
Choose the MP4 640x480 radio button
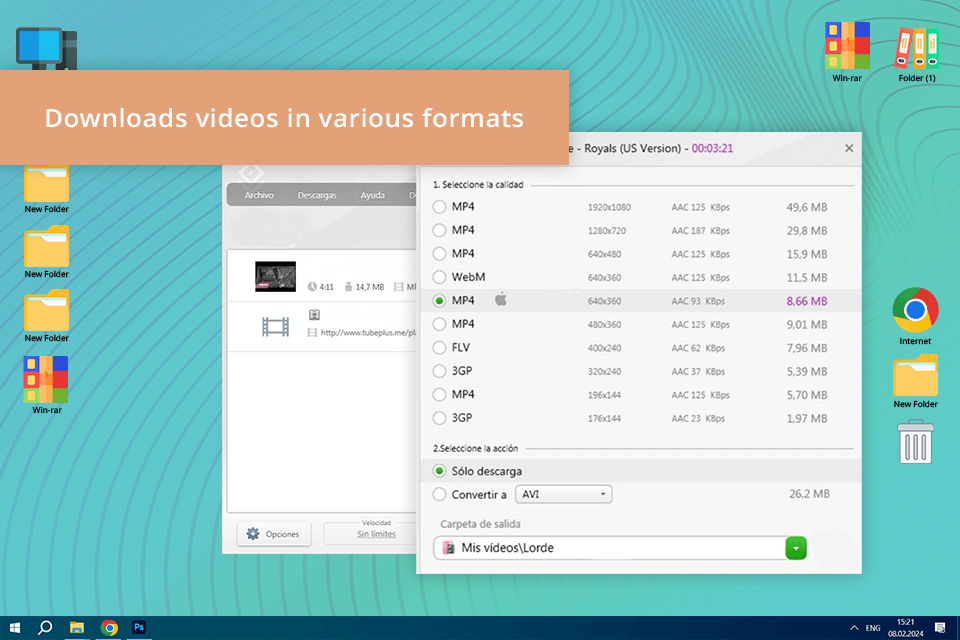click(x=439, y=254)
